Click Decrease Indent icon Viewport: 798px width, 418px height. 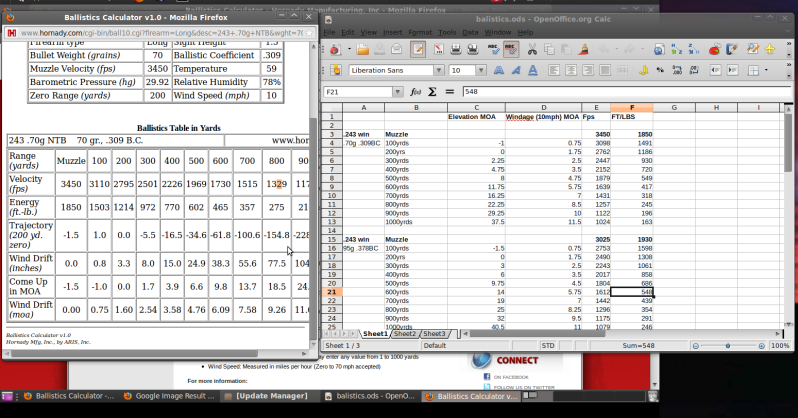coord(715,70)
